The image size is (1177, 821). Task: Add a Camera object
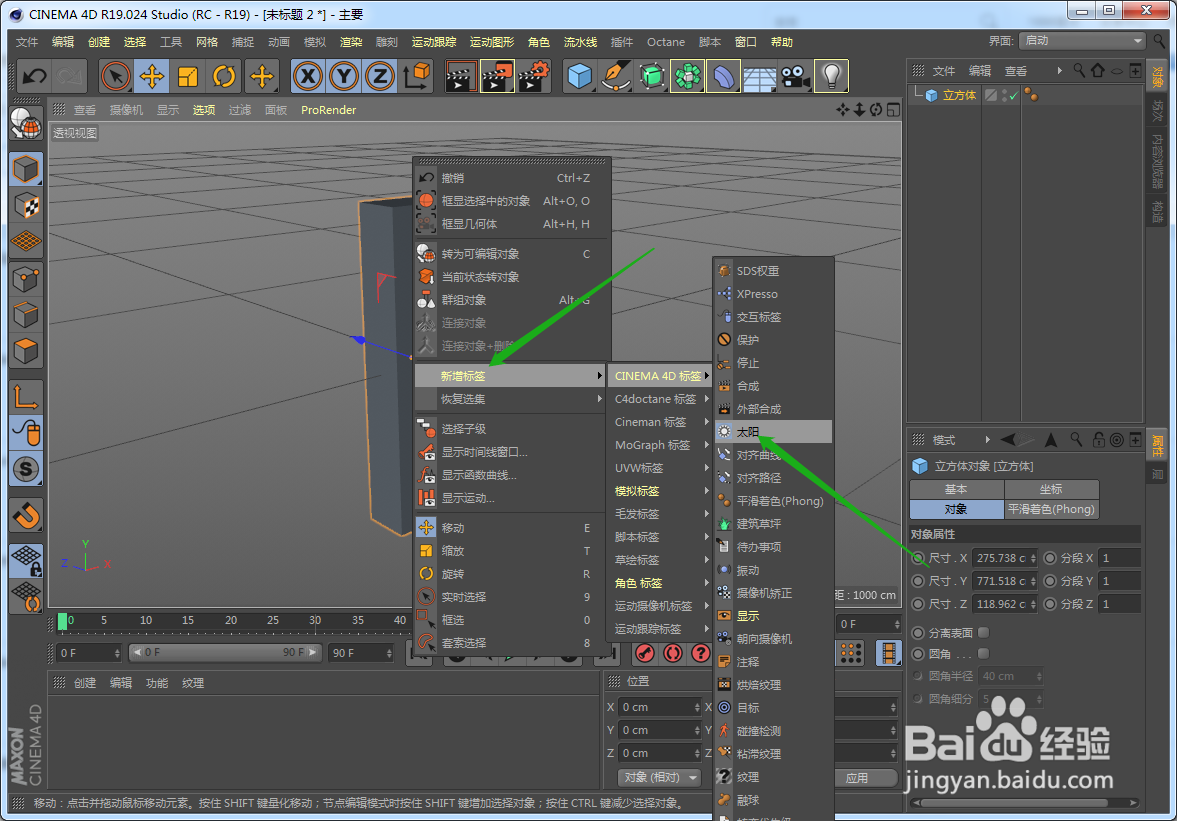coord(796,77)
